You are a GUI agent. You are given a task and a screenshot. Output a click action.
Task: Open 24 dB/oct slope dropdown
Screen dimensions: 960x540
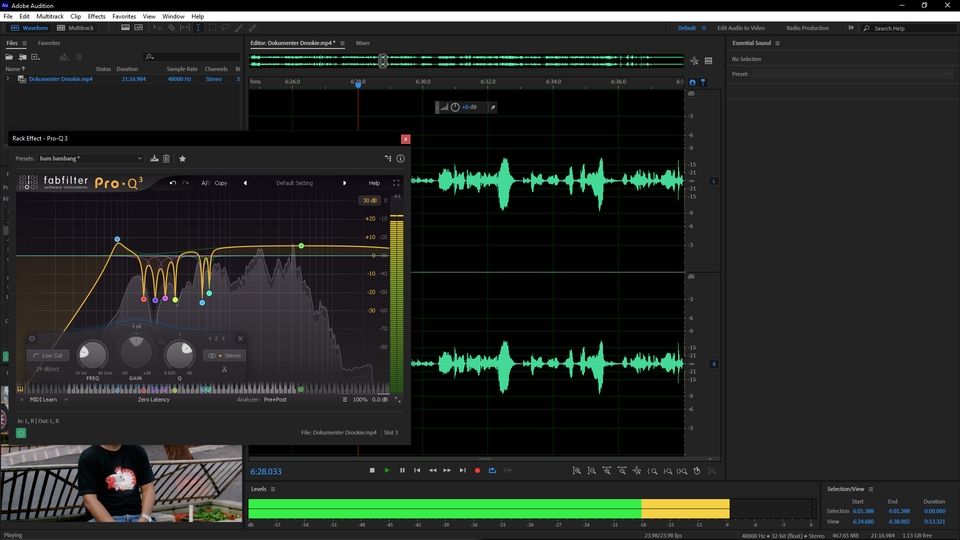click(48, 369)
